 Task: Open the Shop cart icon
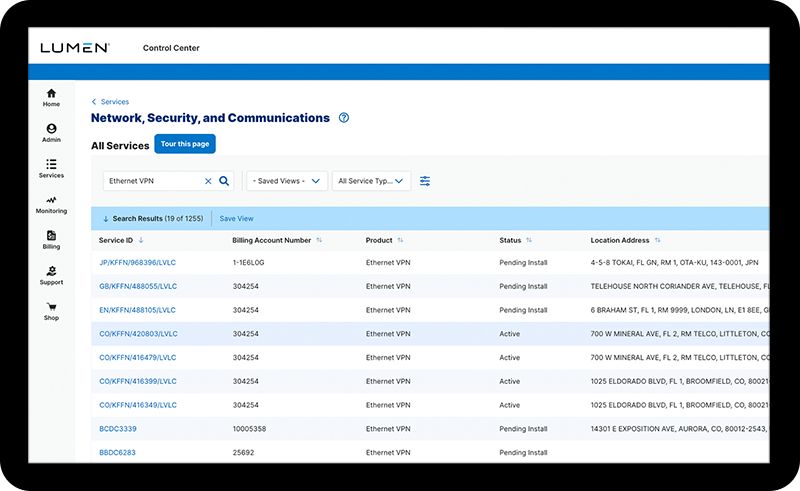pyautogui.click(x=51, y=307)
